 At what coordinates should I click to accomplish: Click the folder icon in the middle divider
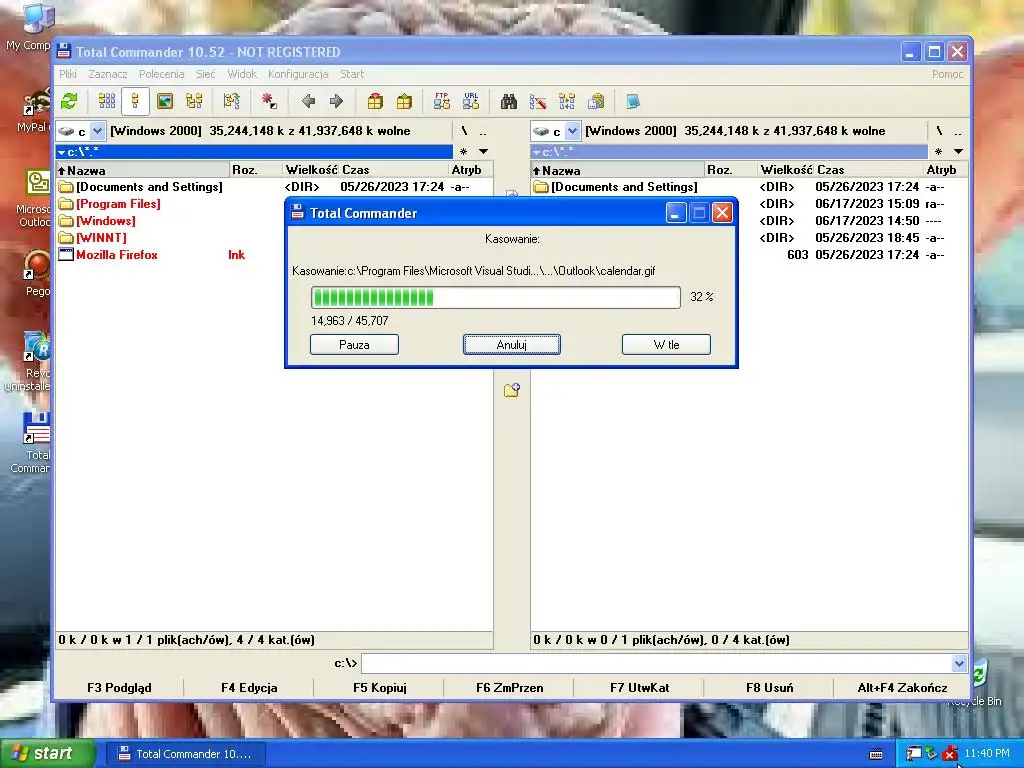(511, 390)
